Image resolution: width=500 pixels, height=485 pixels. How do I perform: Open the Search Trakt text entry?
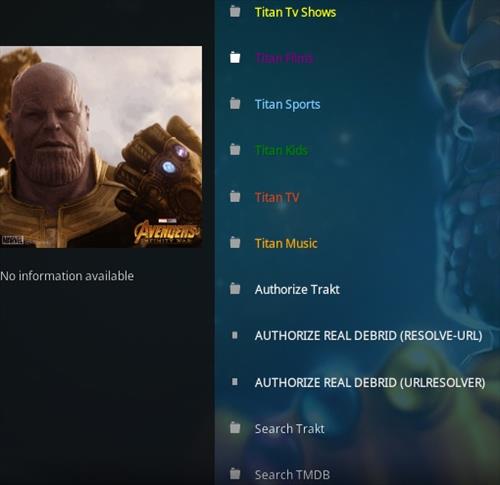(289, 429)
